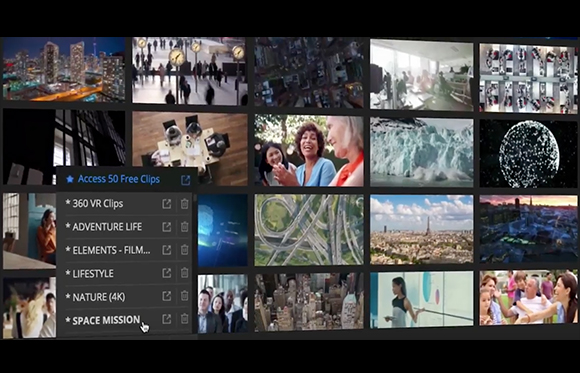The width and height of the screenshot is (580, 373).
Task: Open the family playing outdoors clip thumbnail
Action: [528, 298]
